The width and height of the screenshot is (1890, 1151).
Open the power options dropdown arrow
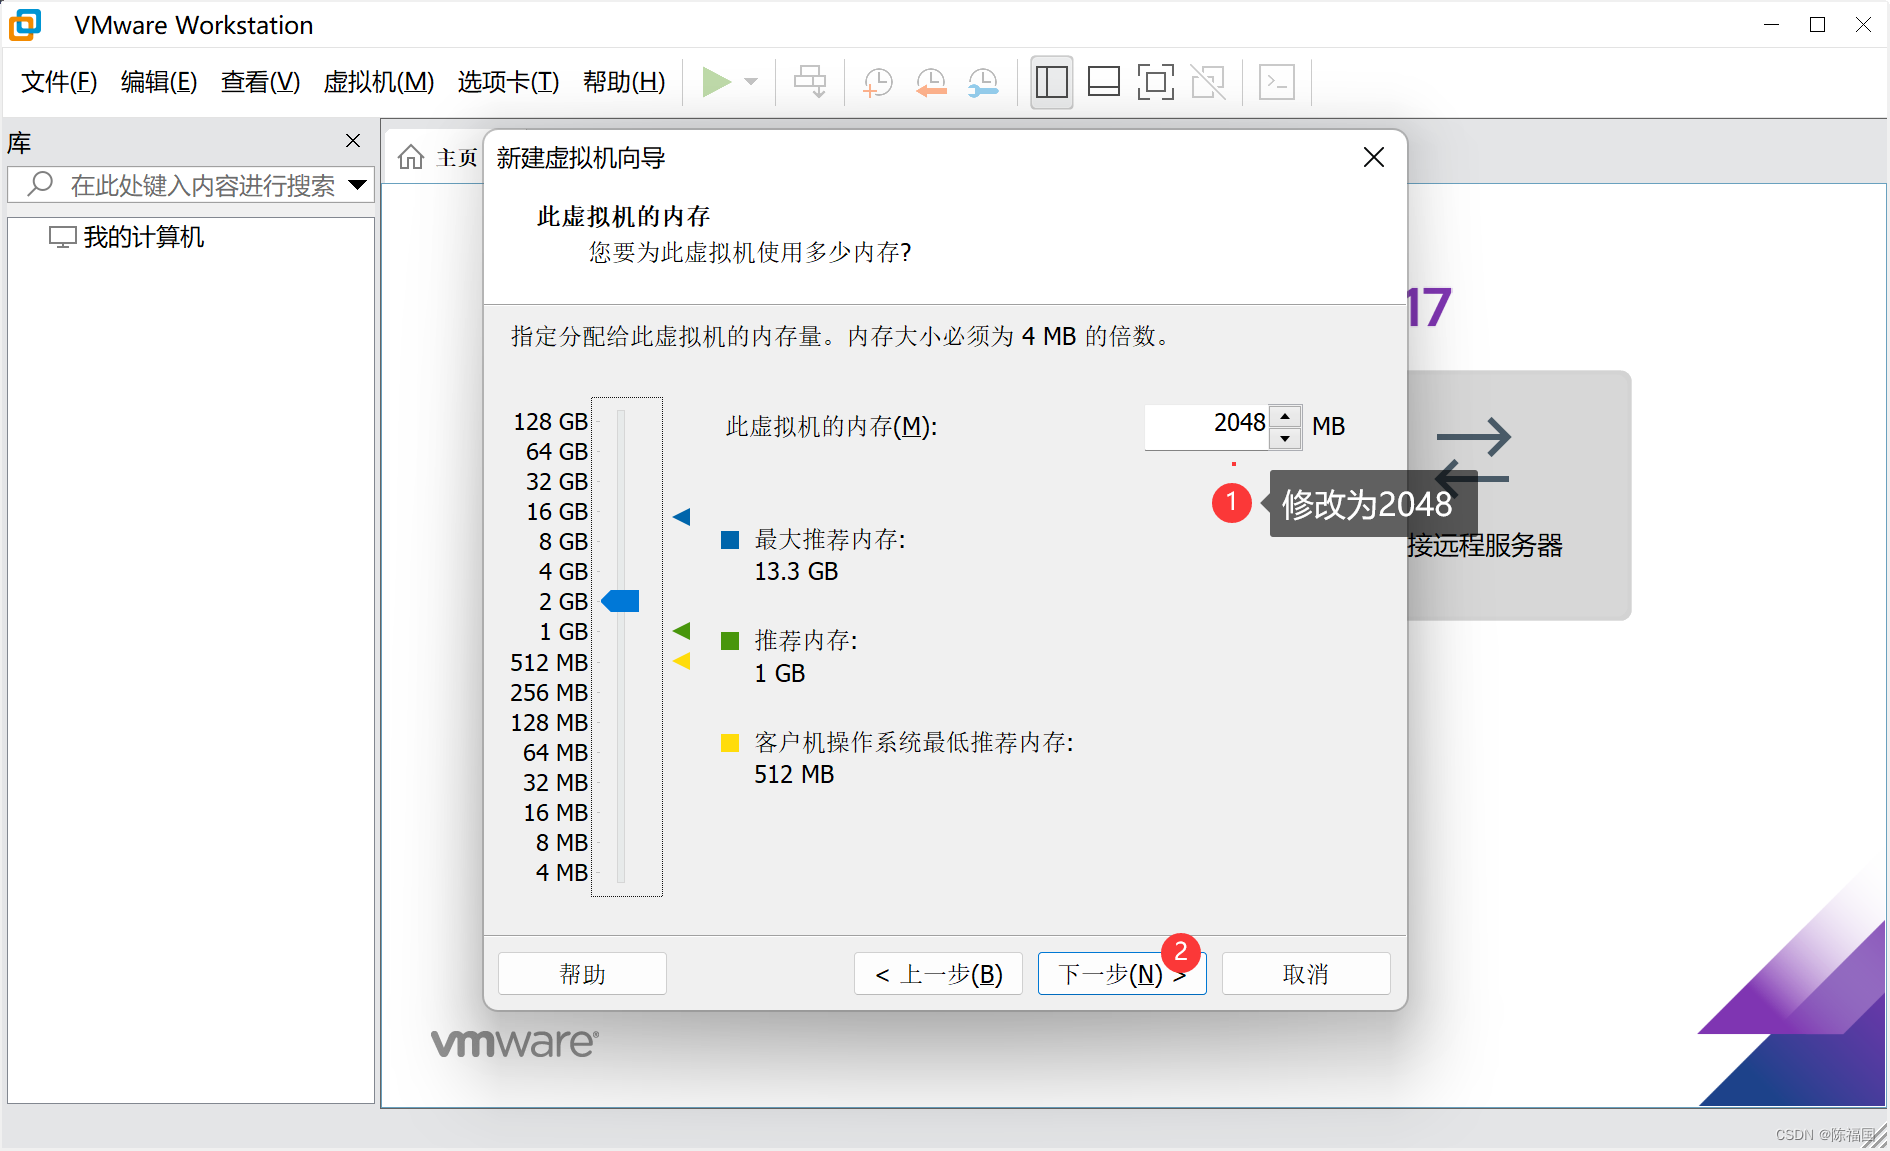tap(752, 82)
